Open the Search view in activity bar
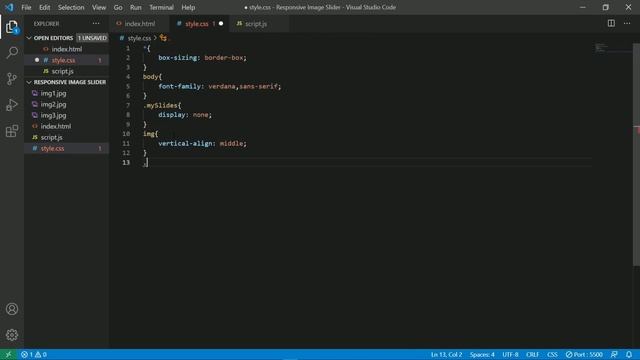 (12, 53)
